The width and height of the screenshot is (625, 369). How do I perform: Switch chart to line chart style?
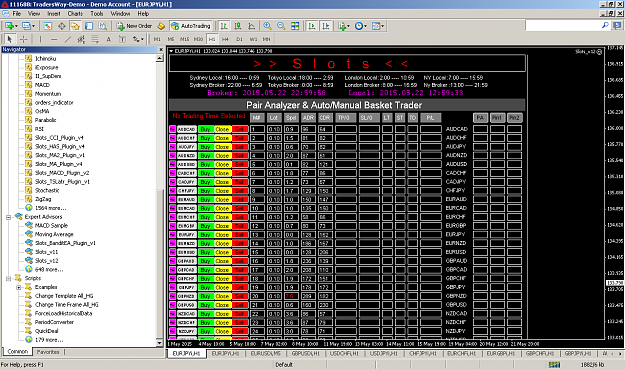point(252,26)
